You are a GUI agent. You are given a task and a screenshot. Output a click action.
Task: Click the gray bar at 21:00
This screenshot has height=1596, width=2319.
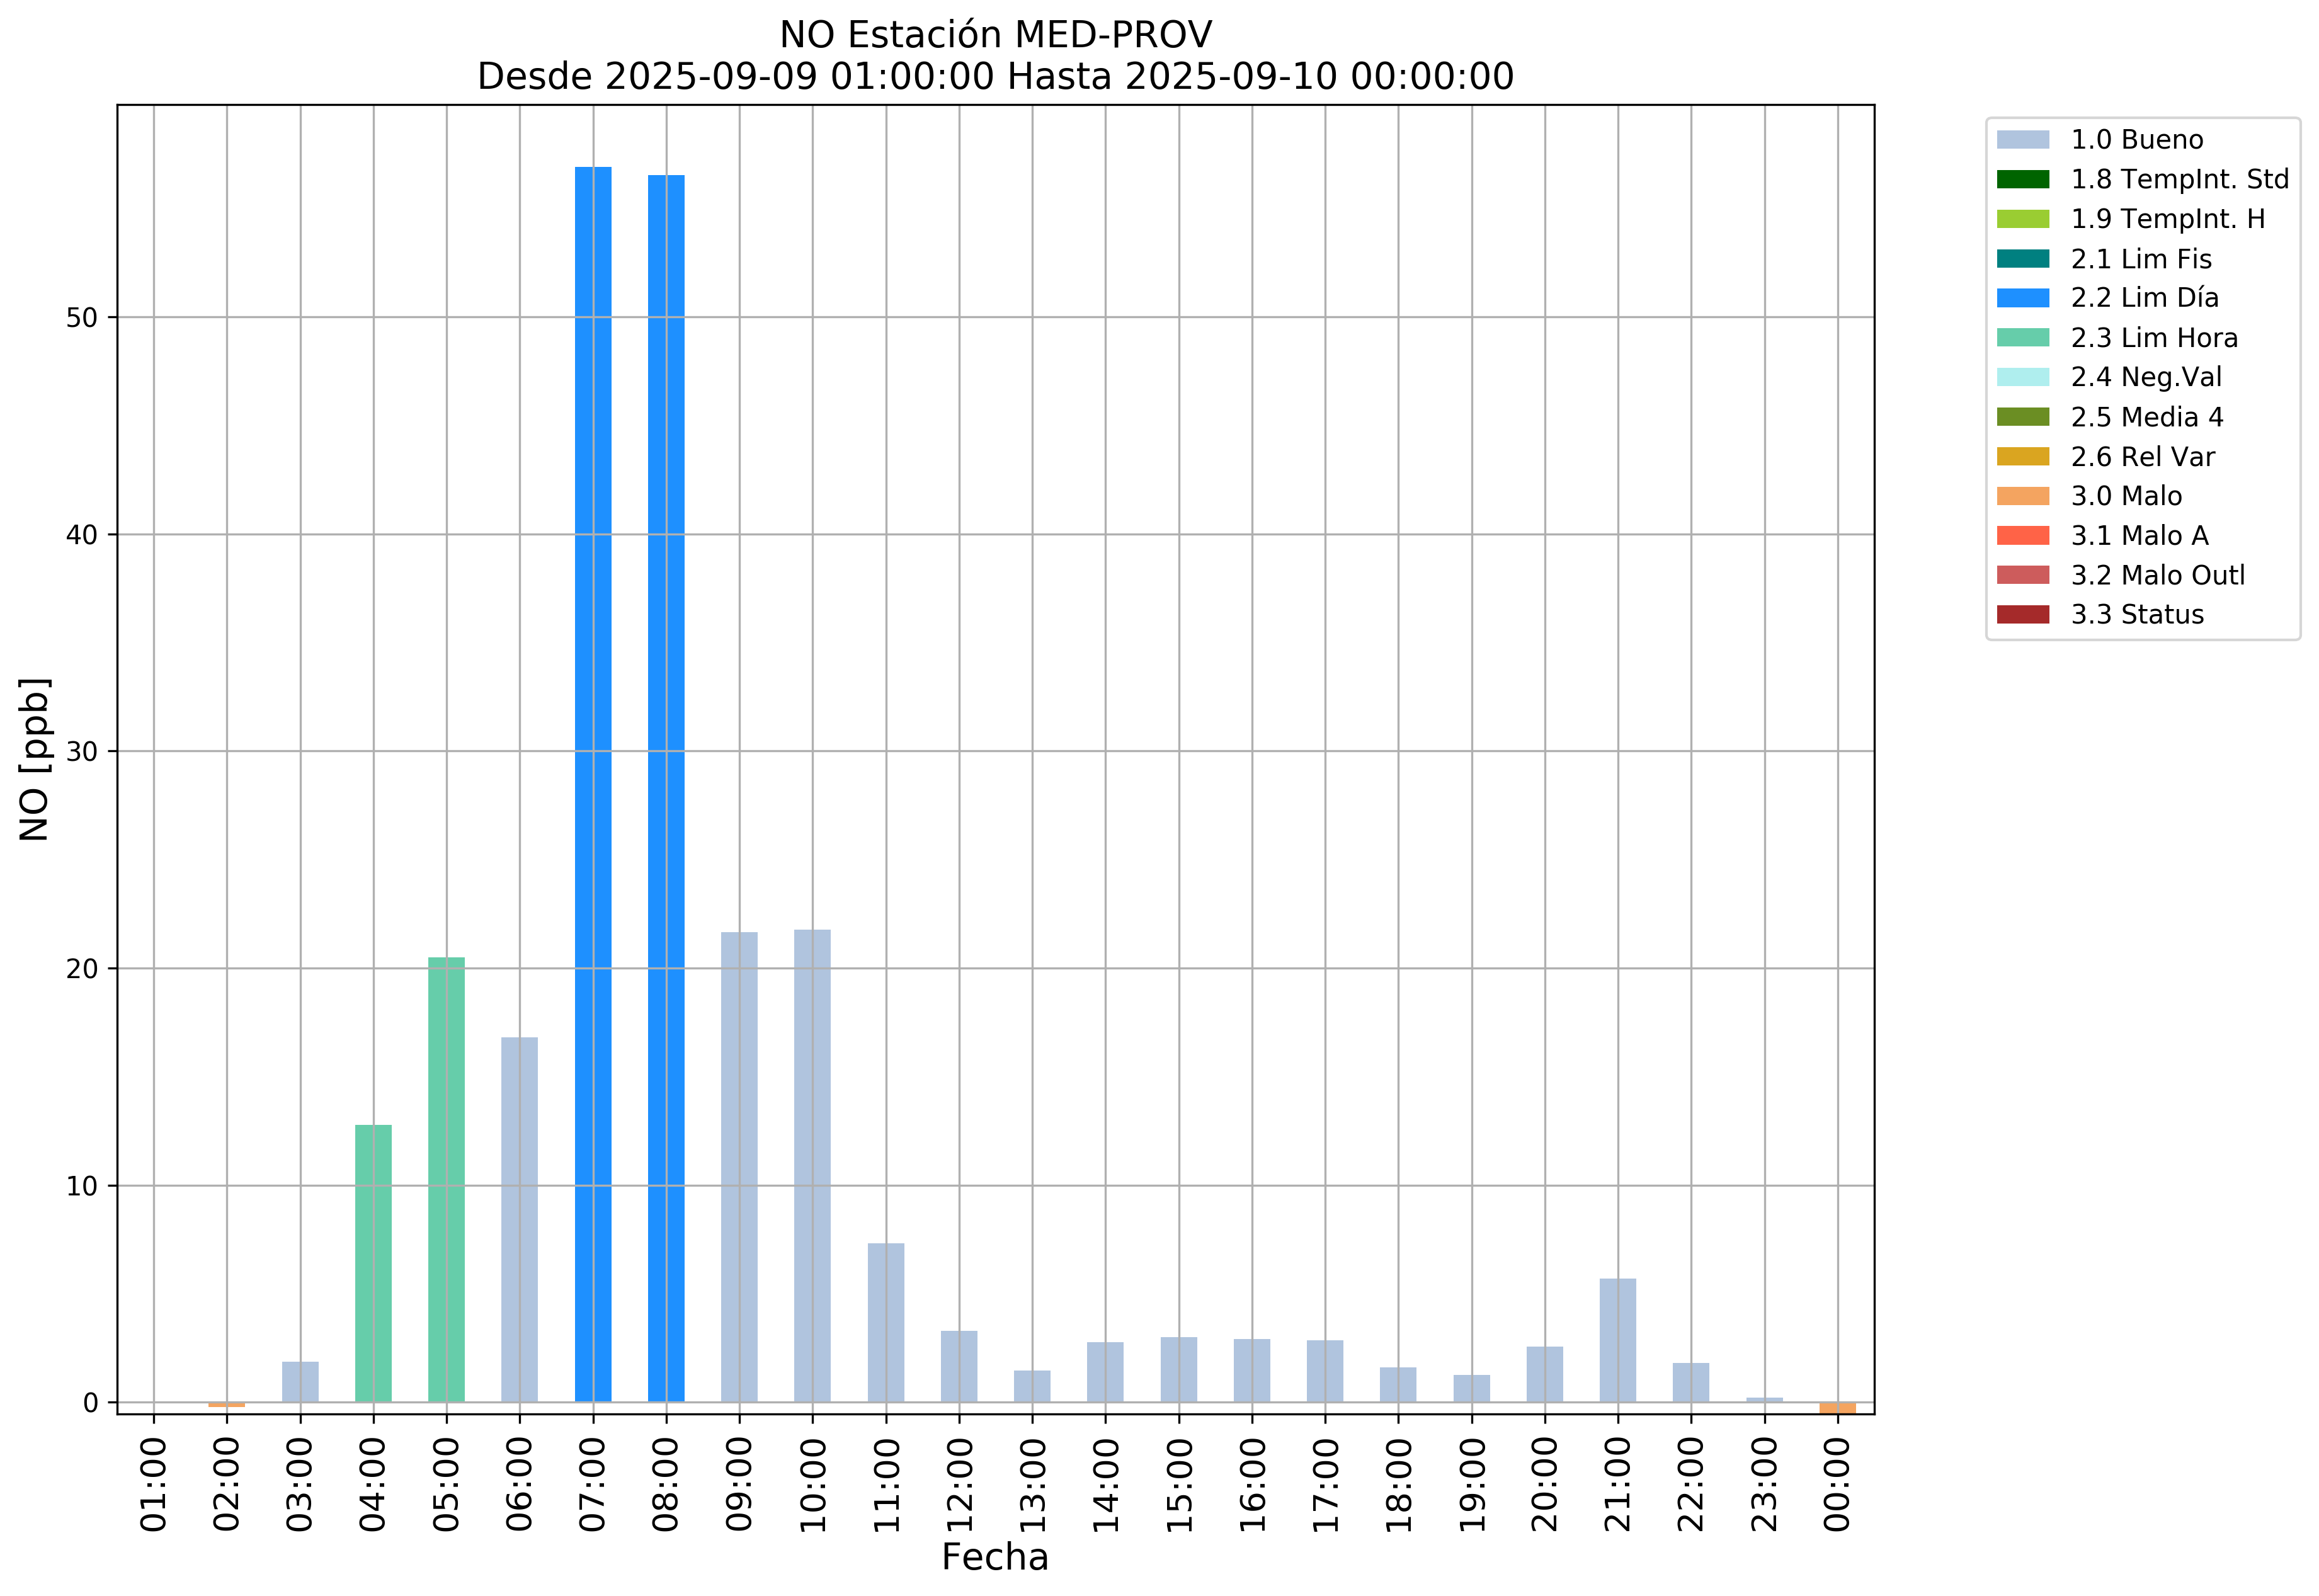pyautogui.click(x=1617, y=1340)
